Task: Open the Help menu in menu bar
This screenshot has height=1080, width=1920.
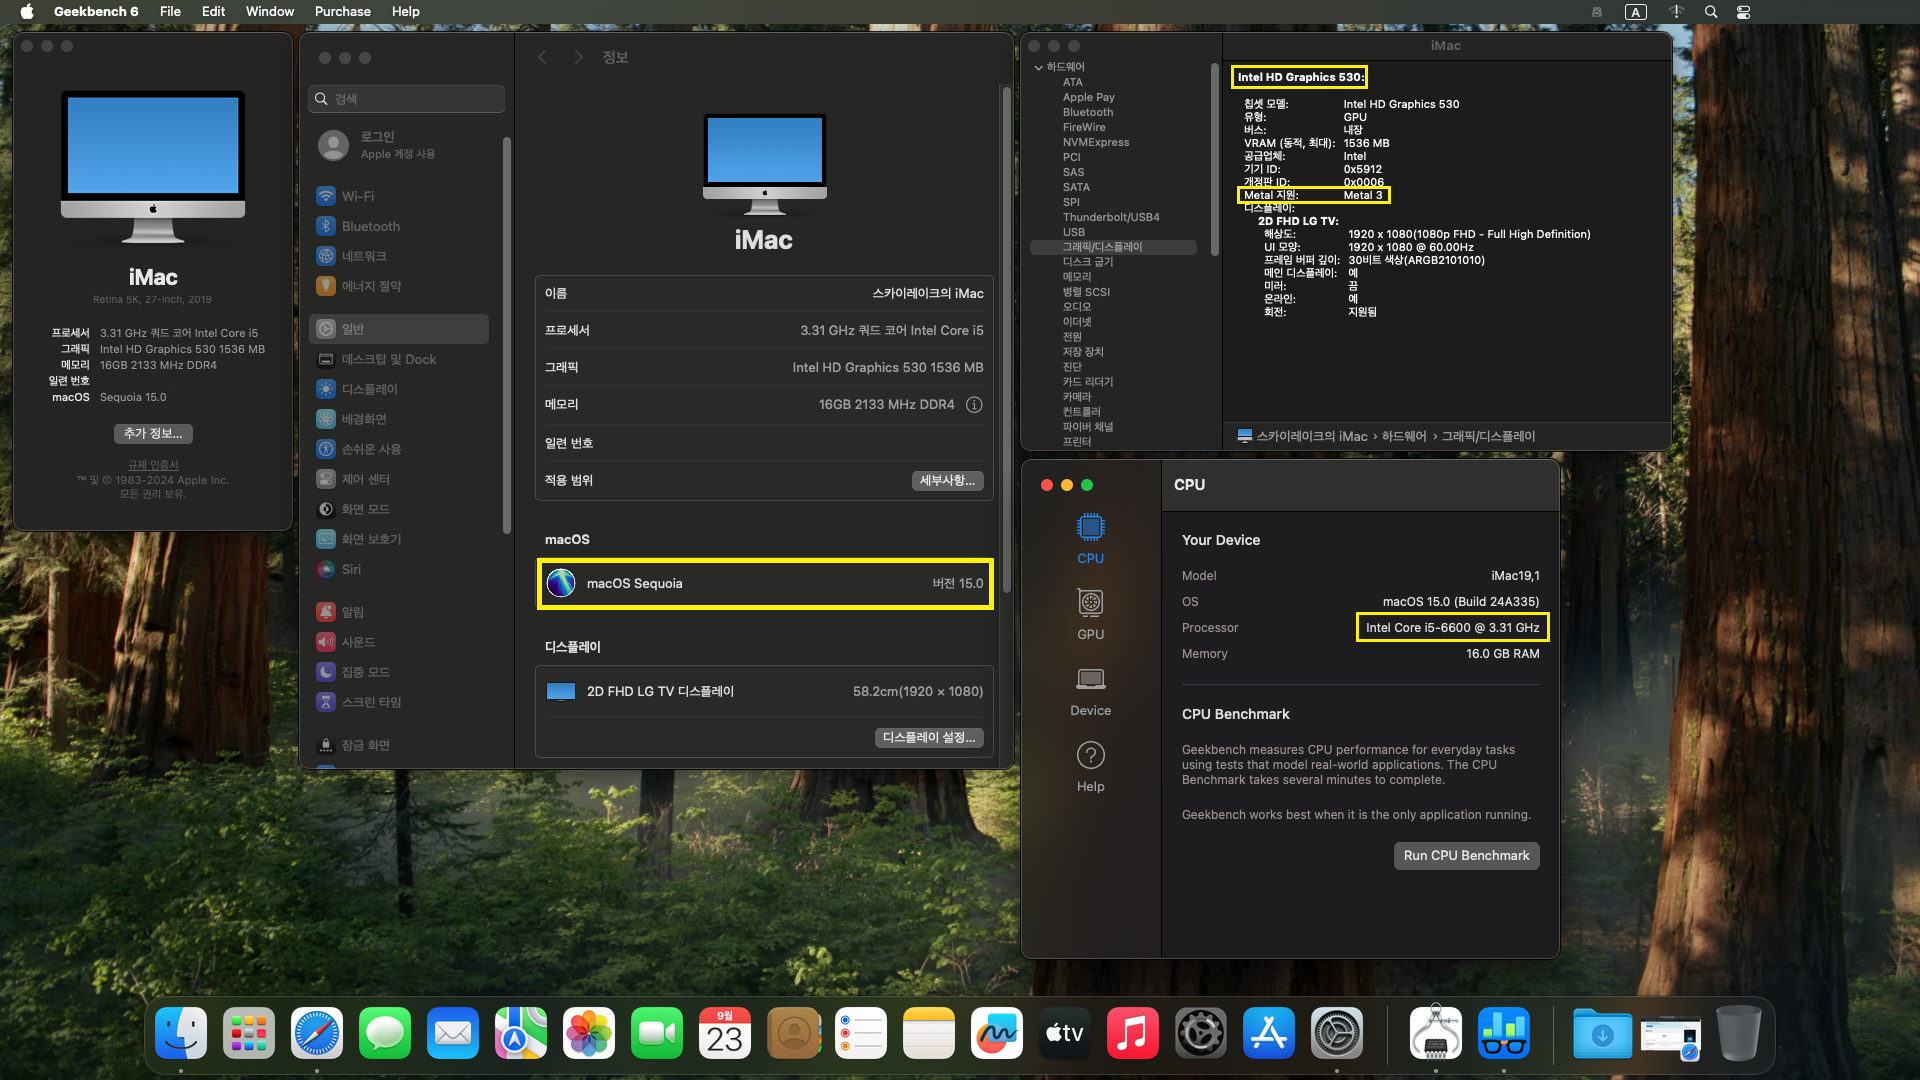Action: [x=406, y=12]
